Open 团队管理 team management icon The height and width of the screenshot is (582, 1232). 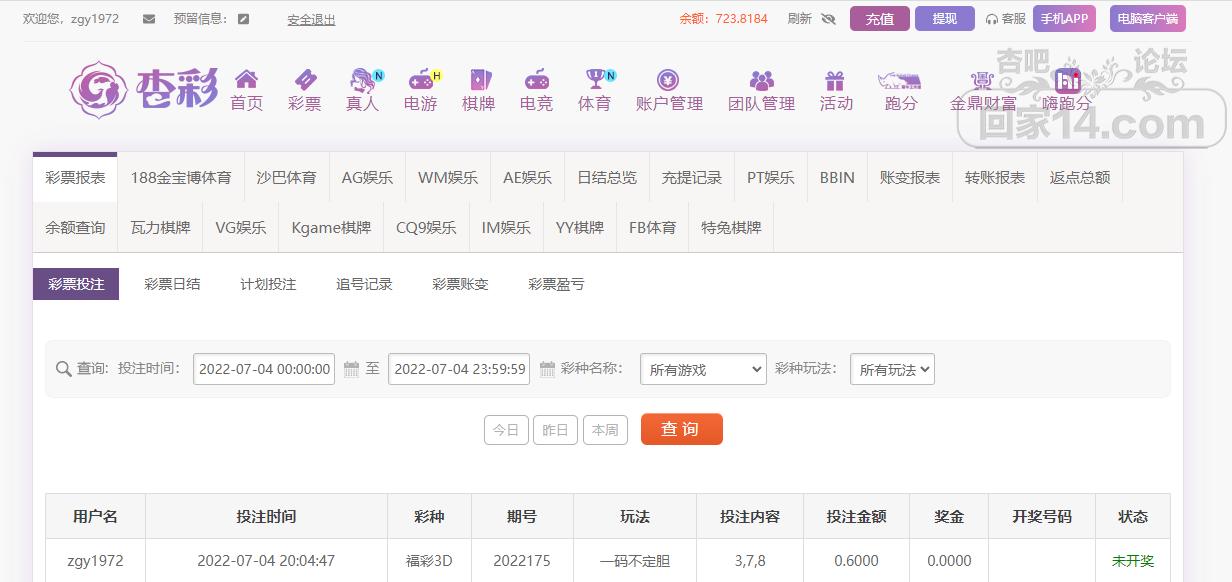762,80
